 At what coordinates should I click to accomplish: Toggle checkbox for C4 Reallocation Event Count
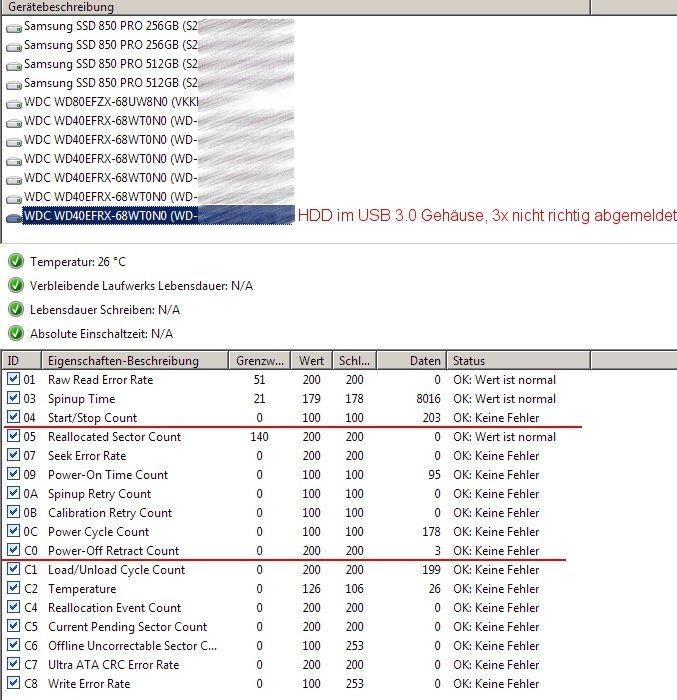(13, 607)
